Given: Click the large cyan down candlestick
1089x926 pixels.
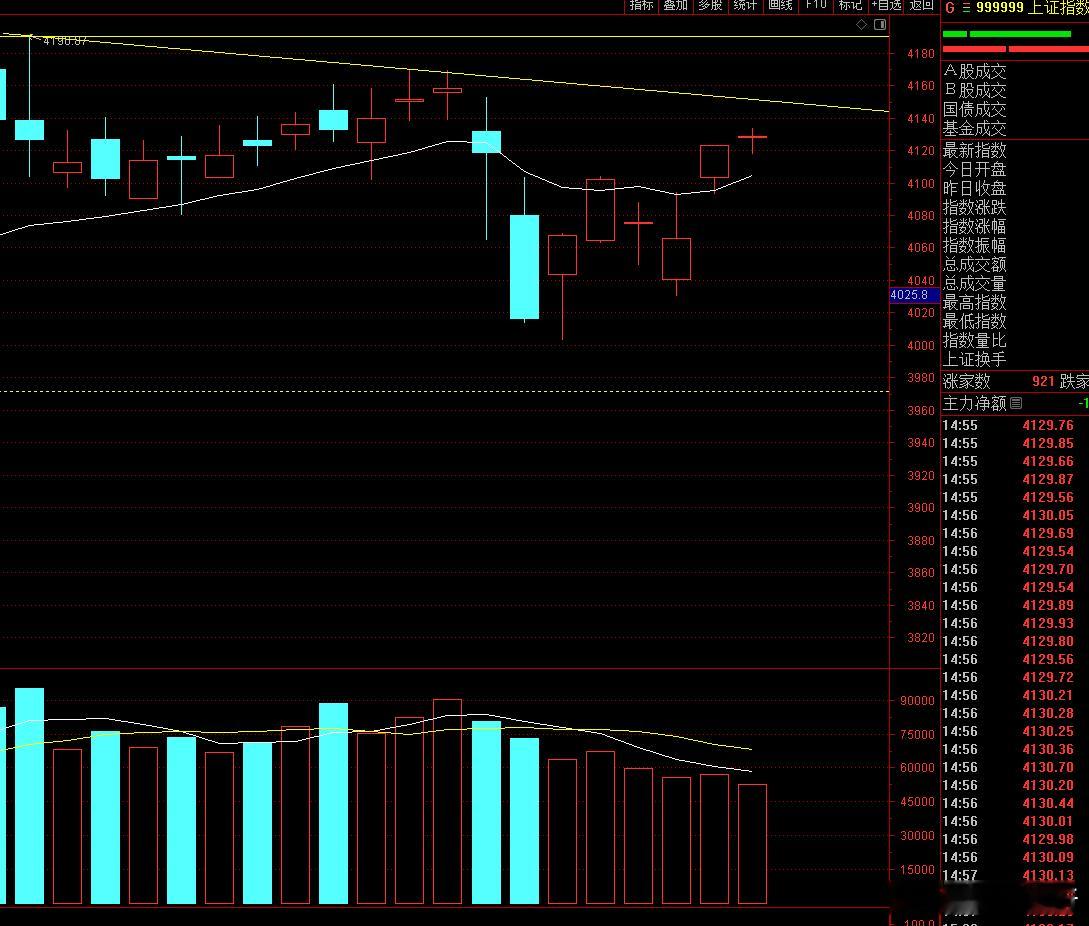Looking at the screenshot, I should pyautogui.click(x=524, y=267).
